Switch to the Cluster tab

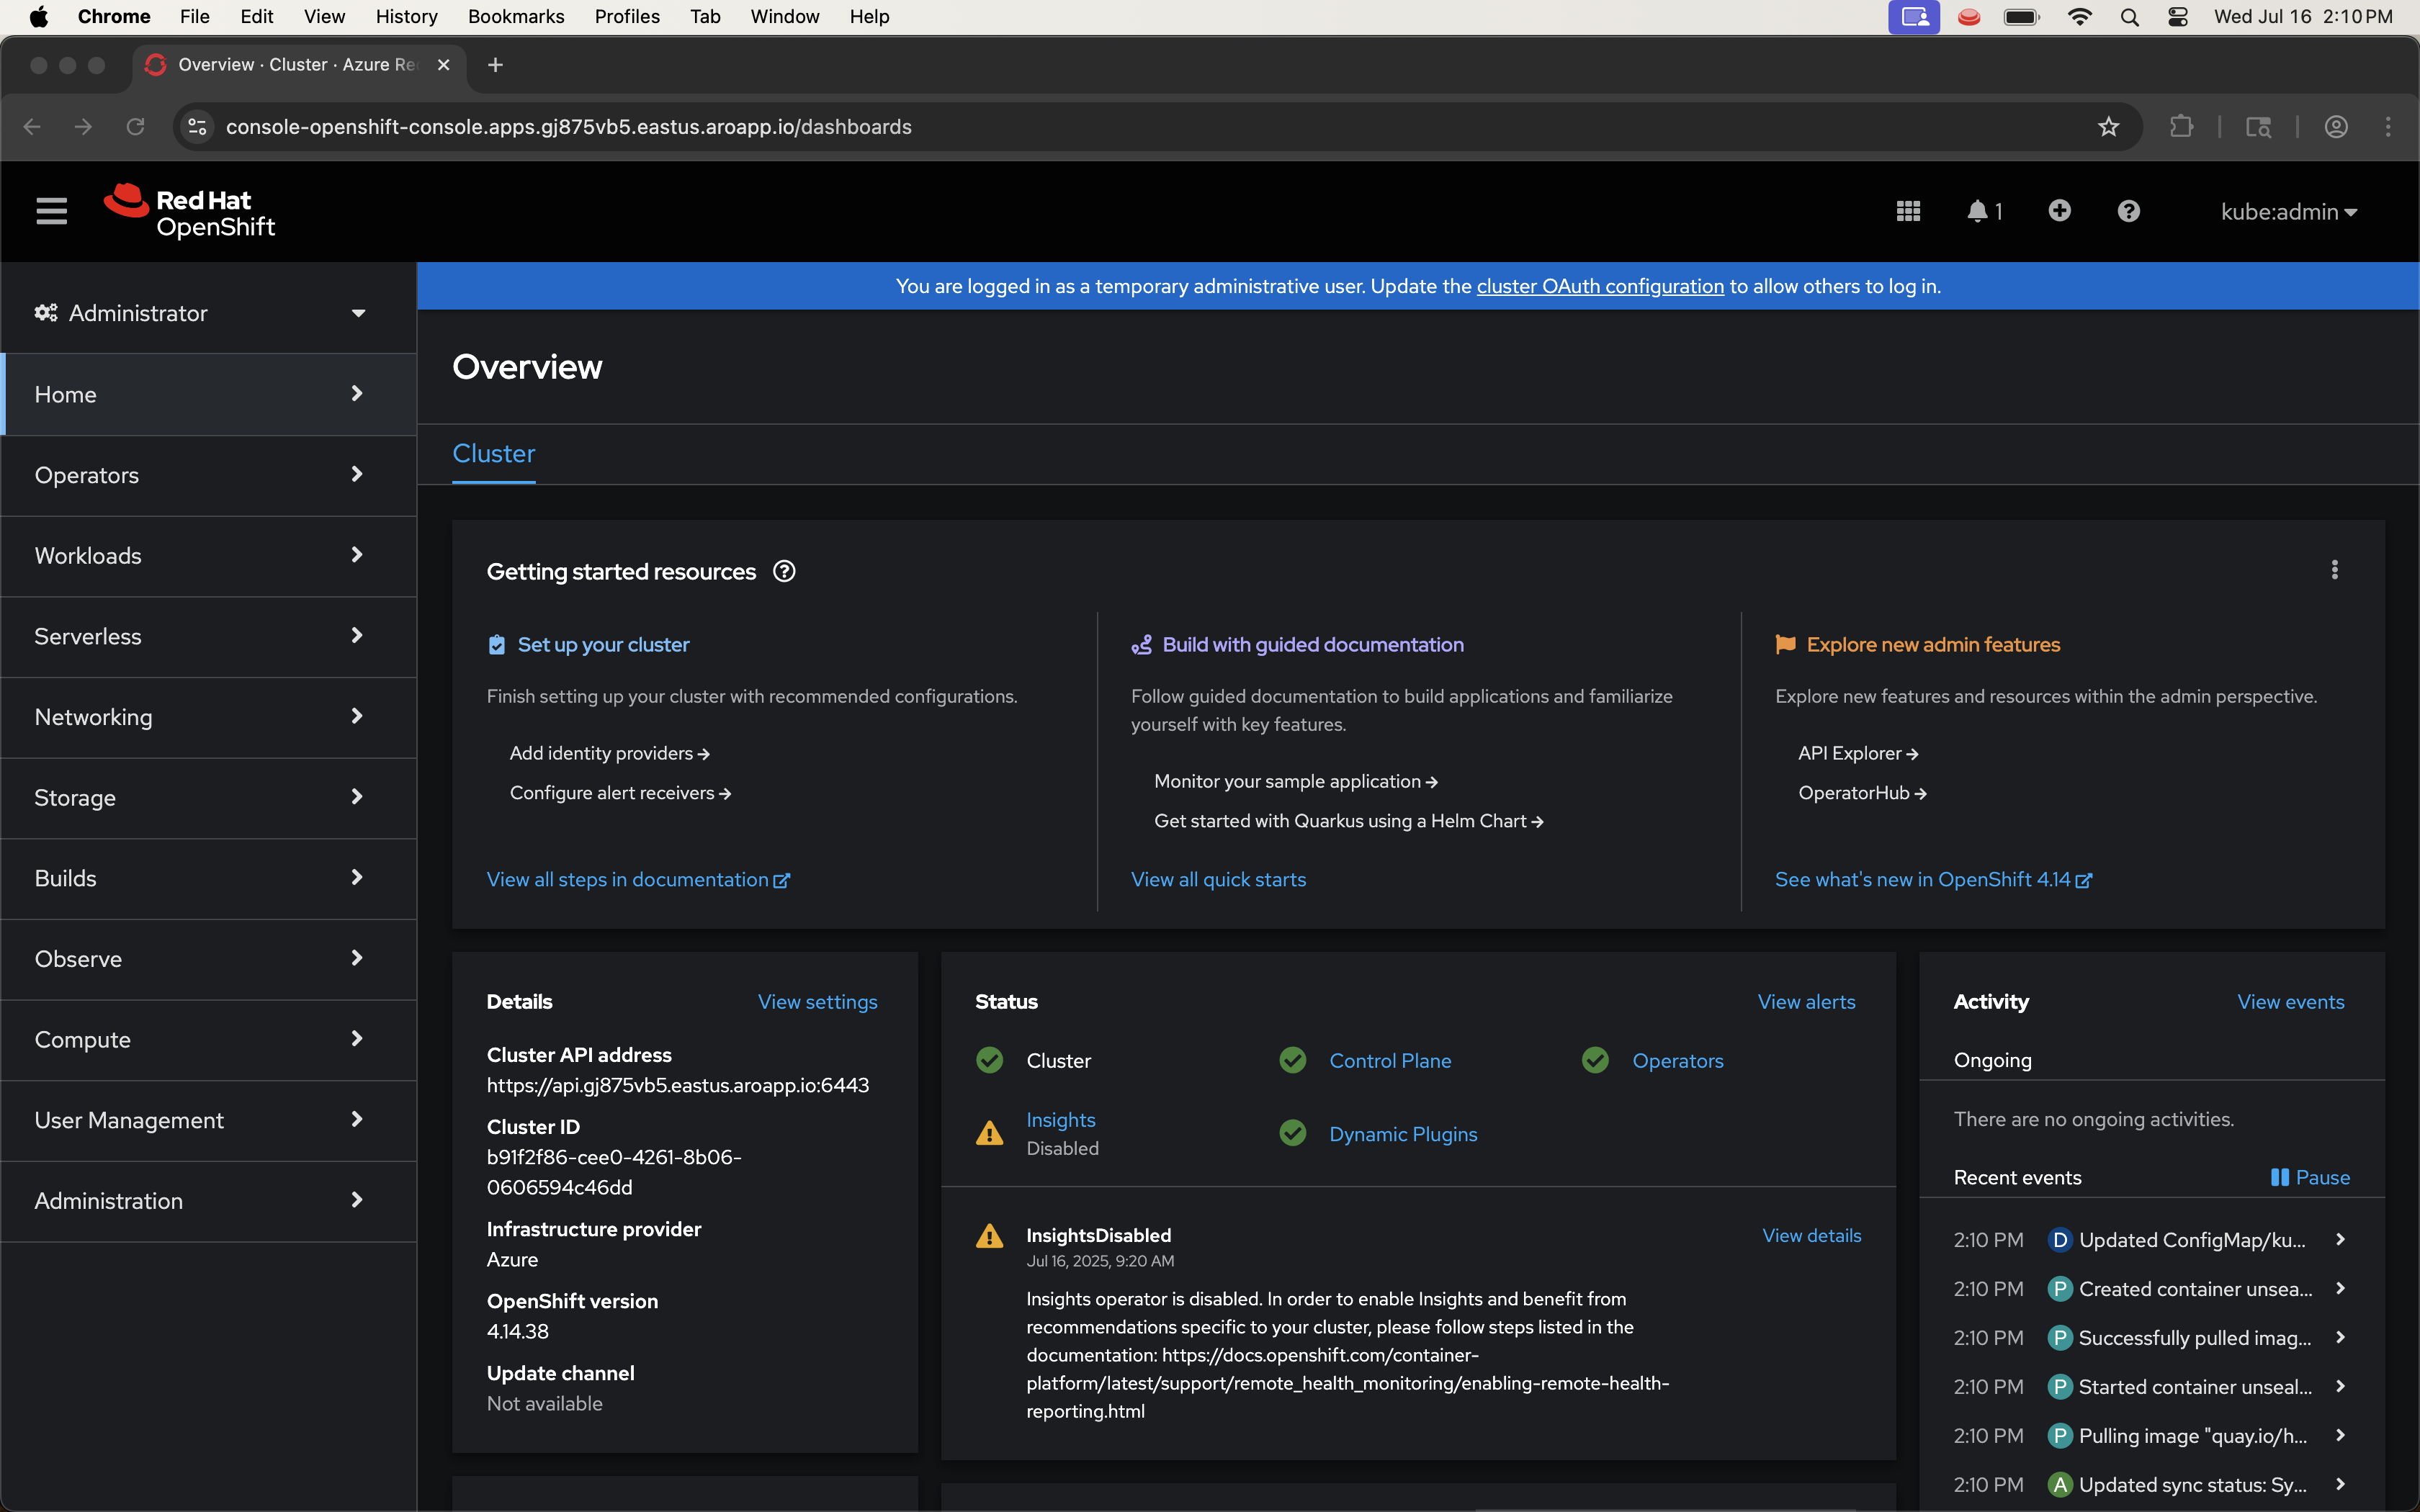point(494,453)
